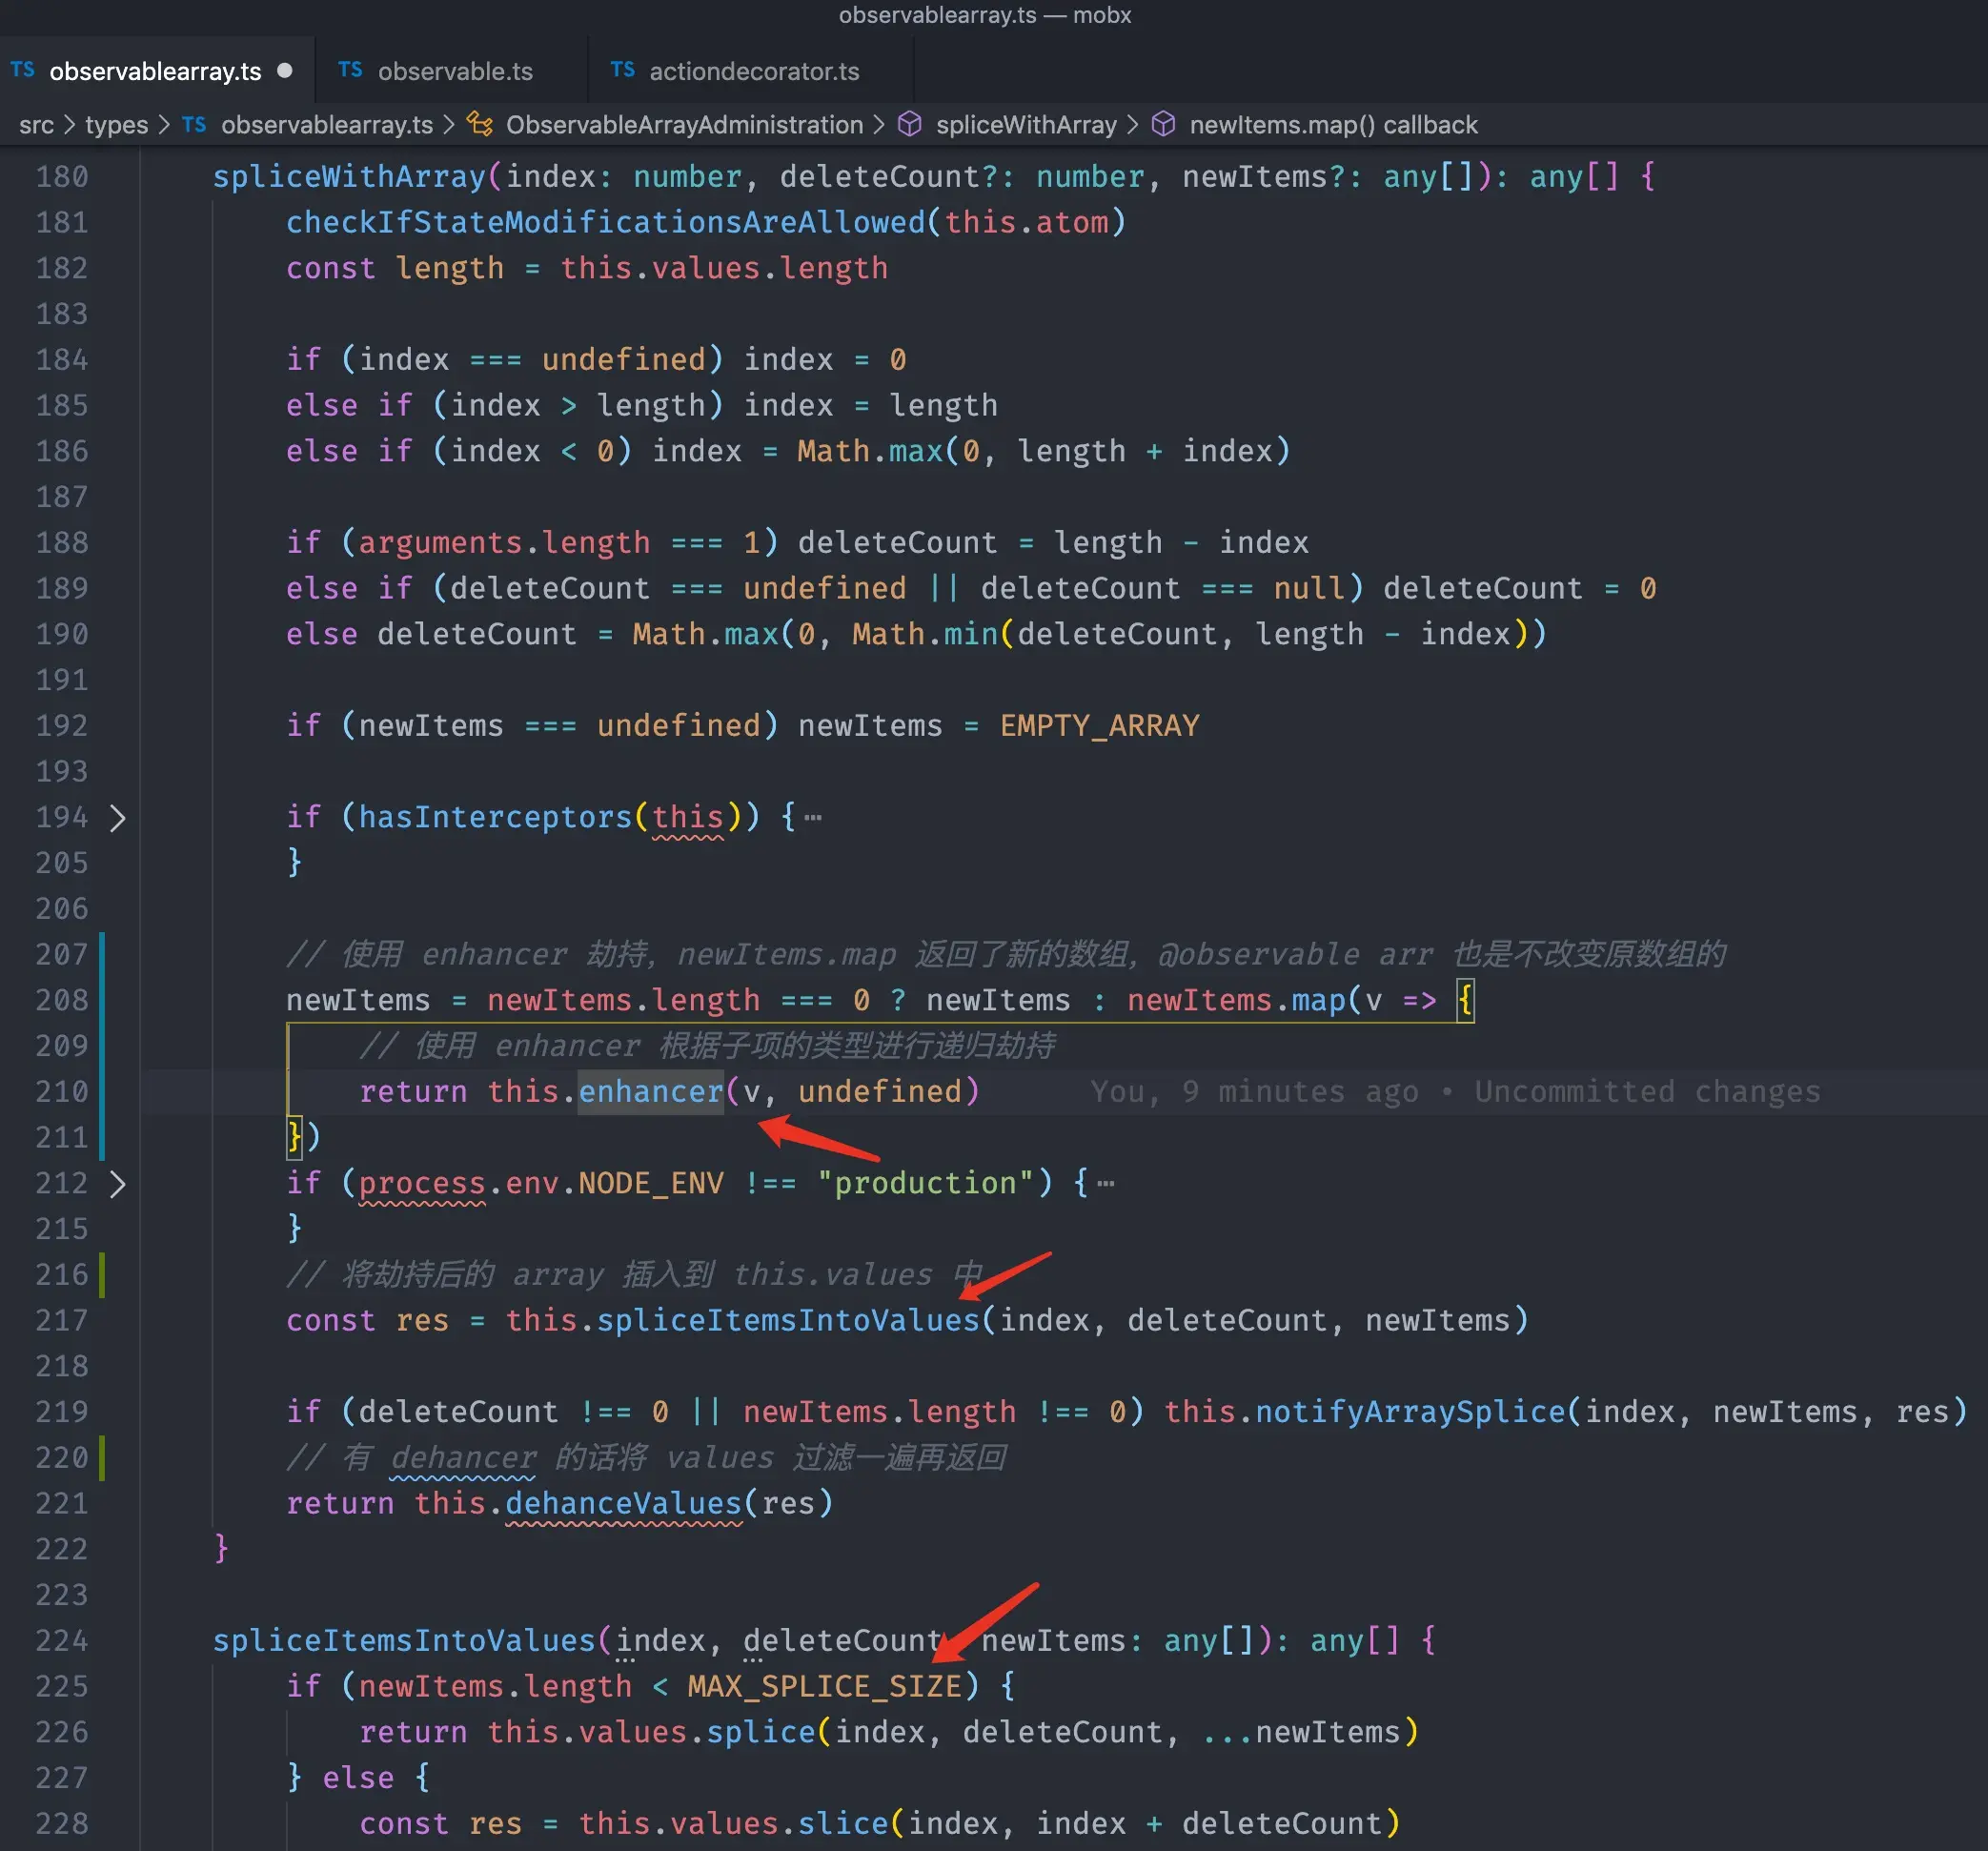1988x1851 pixels.
Task: Click the TypeScript icon on observablearray.ts tab
Action: click(x=22, y=70)
